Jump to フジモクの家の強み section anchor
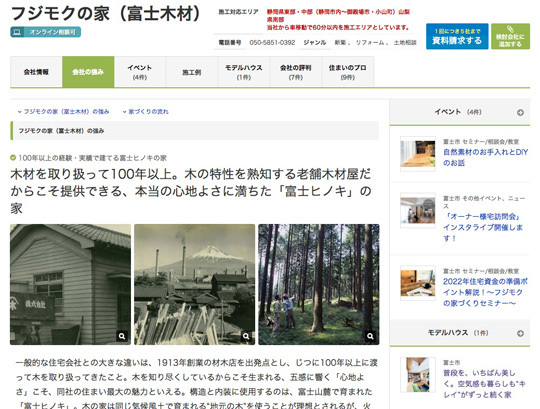Screen dimensions: 540x409 point(64,112)
